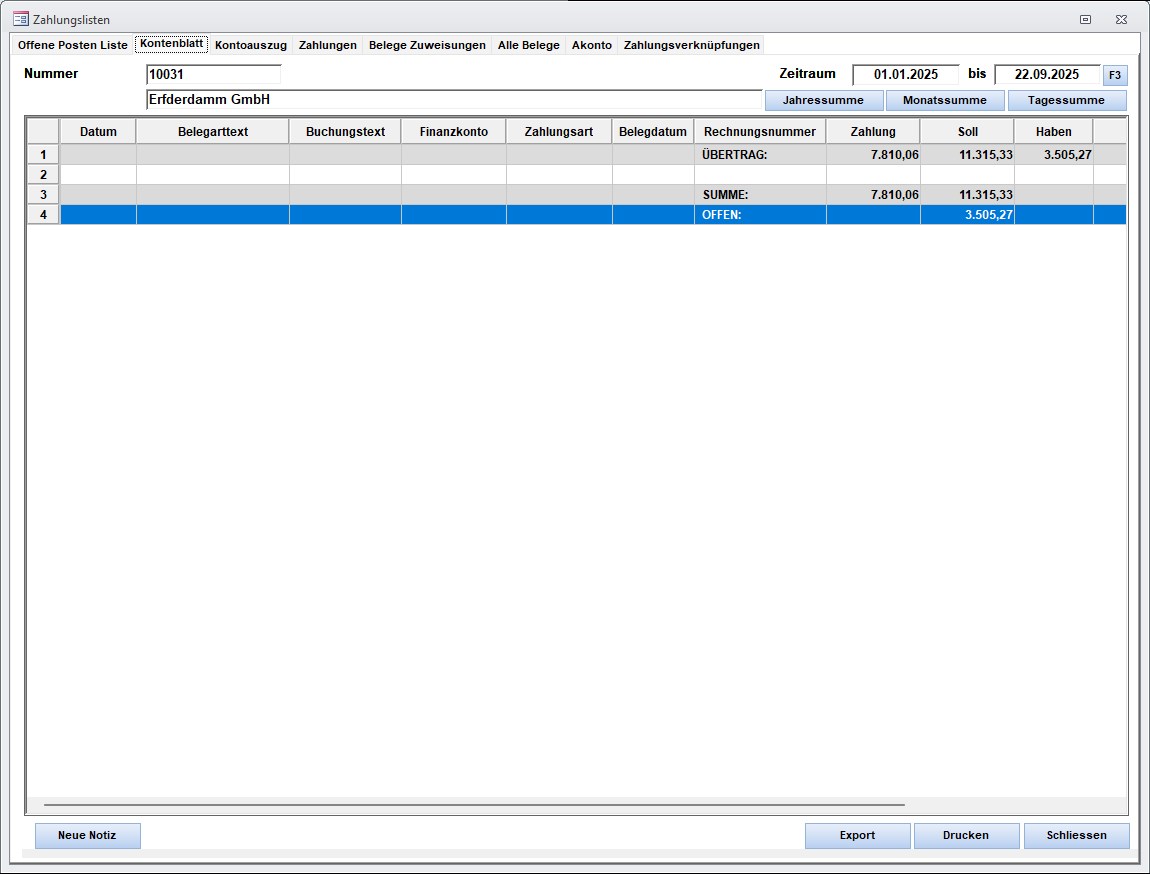Open the Zahlungsverknüpfungen tab
The image size is (1150, 874).
[691, 45]
